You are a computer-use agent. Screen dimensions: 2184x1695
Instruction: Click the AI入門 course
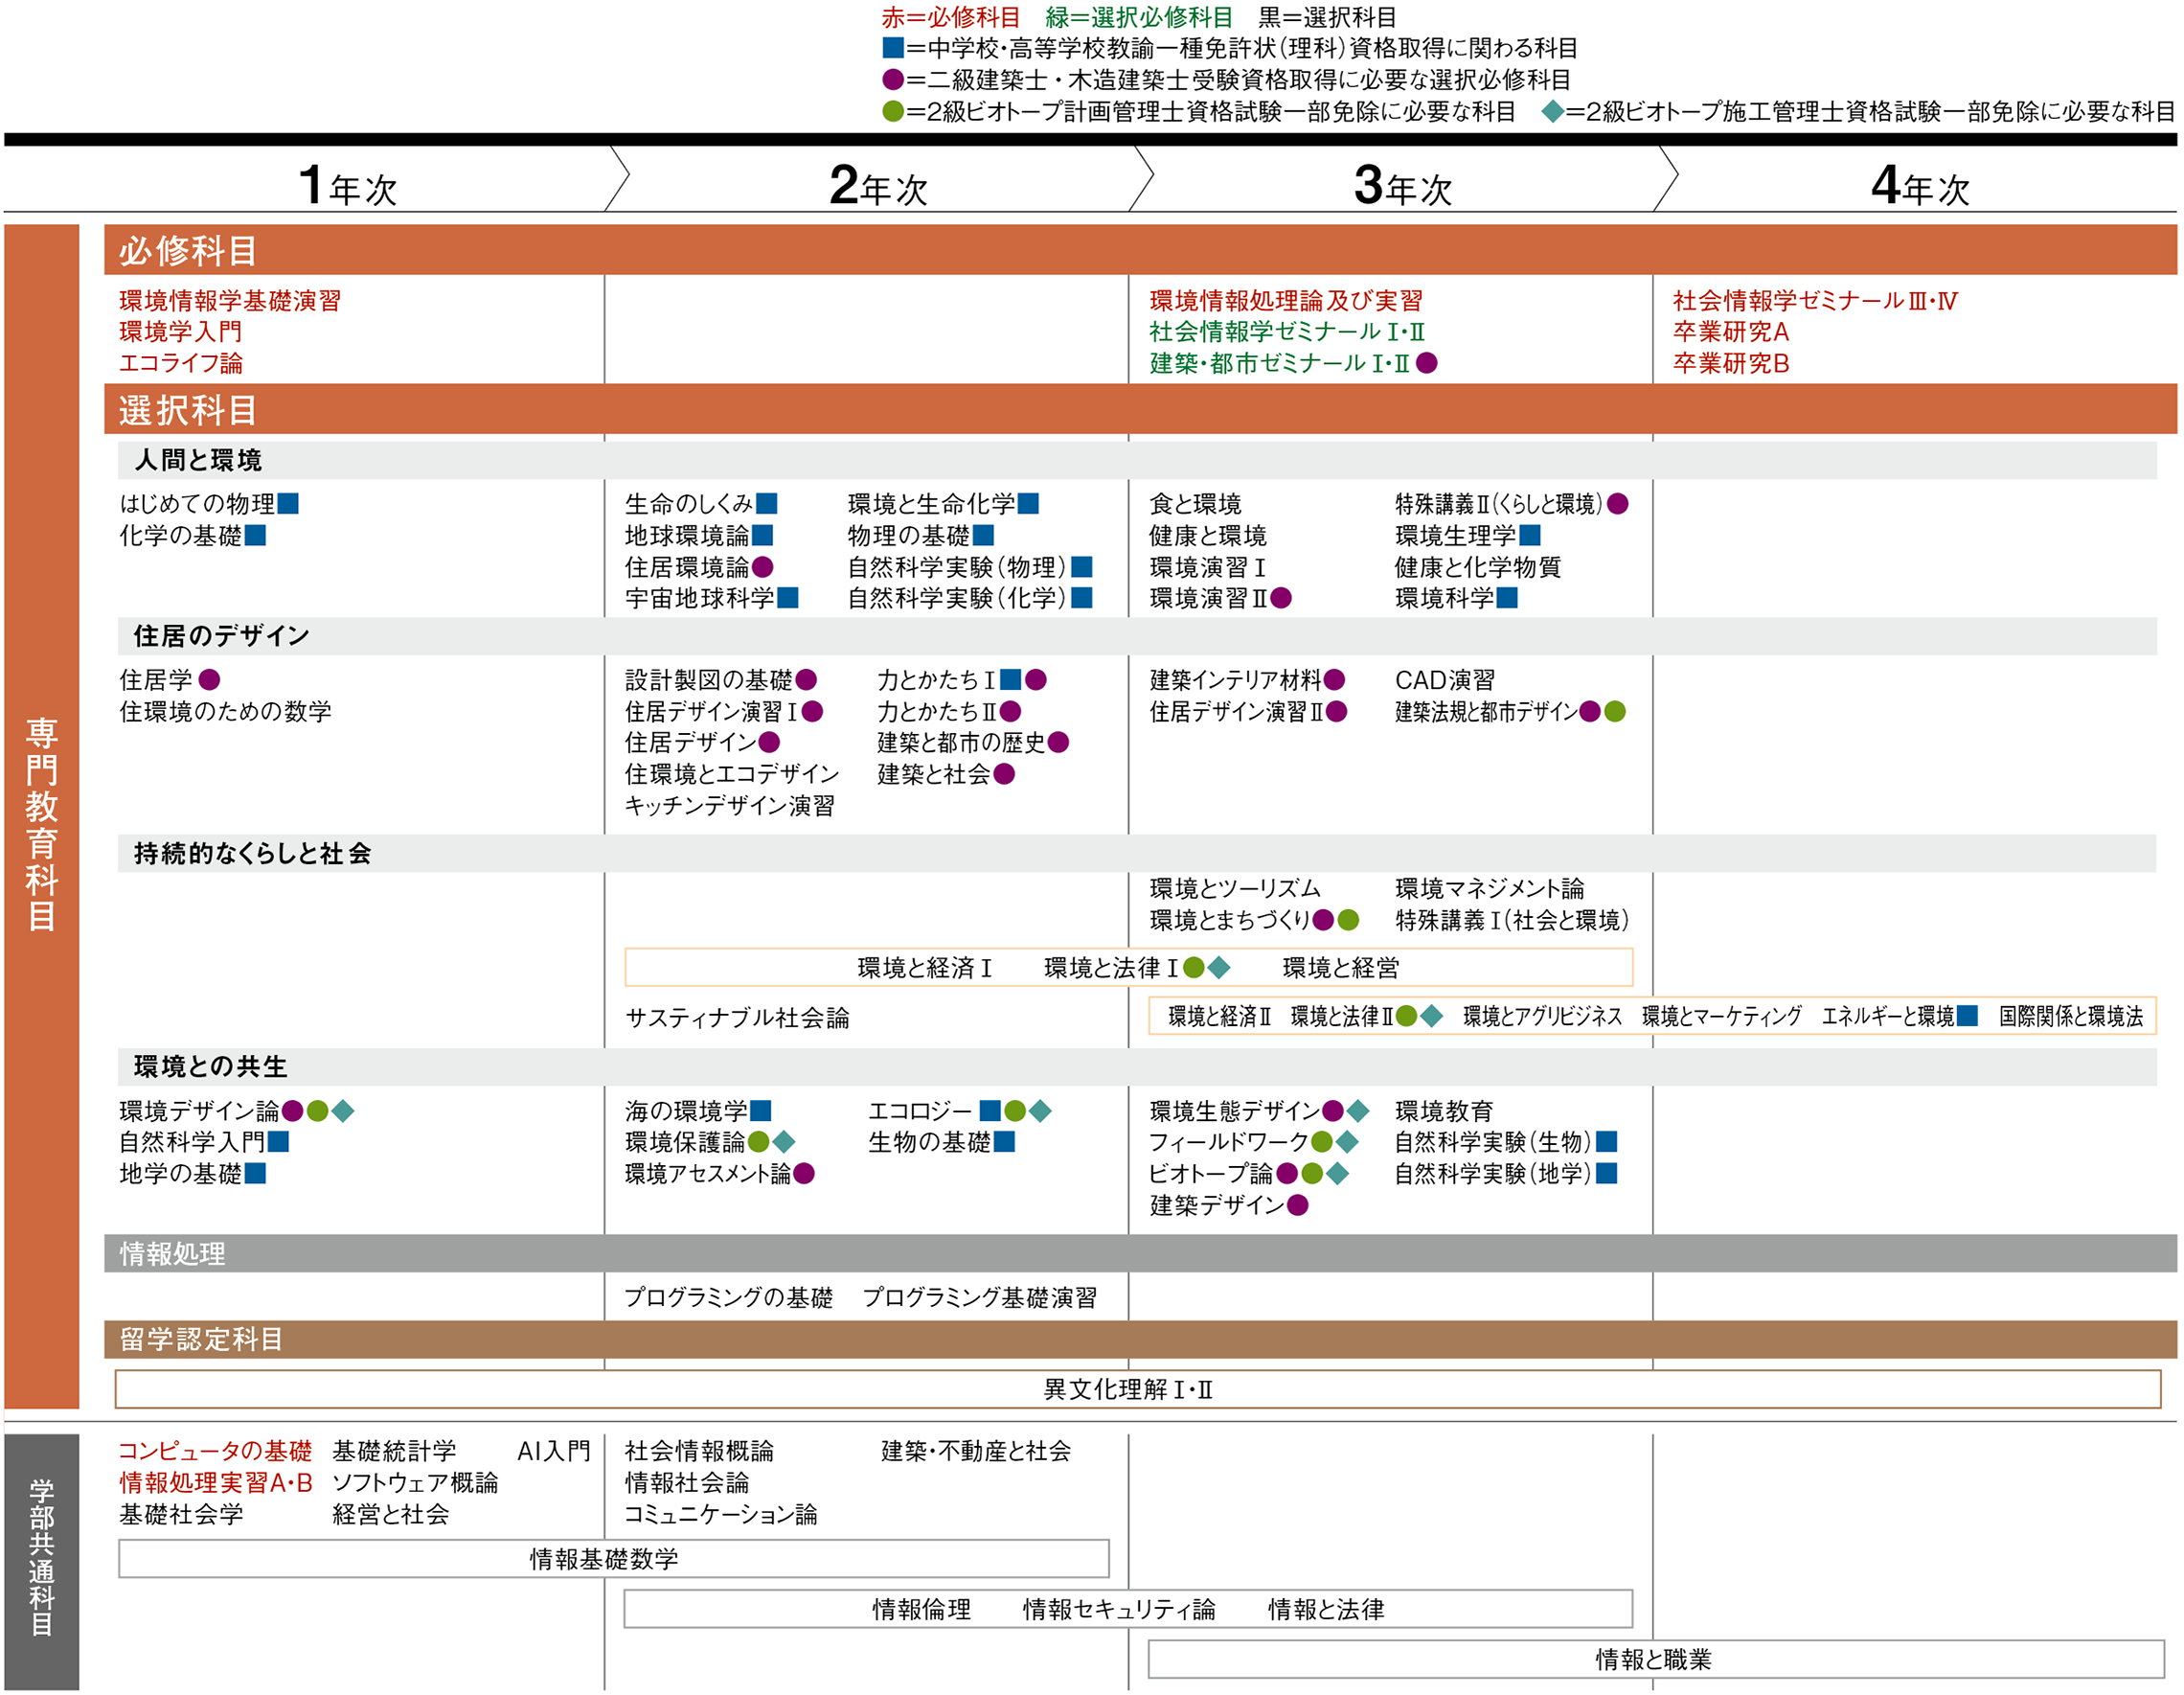pyautogui.click(x=554, y=1451)
